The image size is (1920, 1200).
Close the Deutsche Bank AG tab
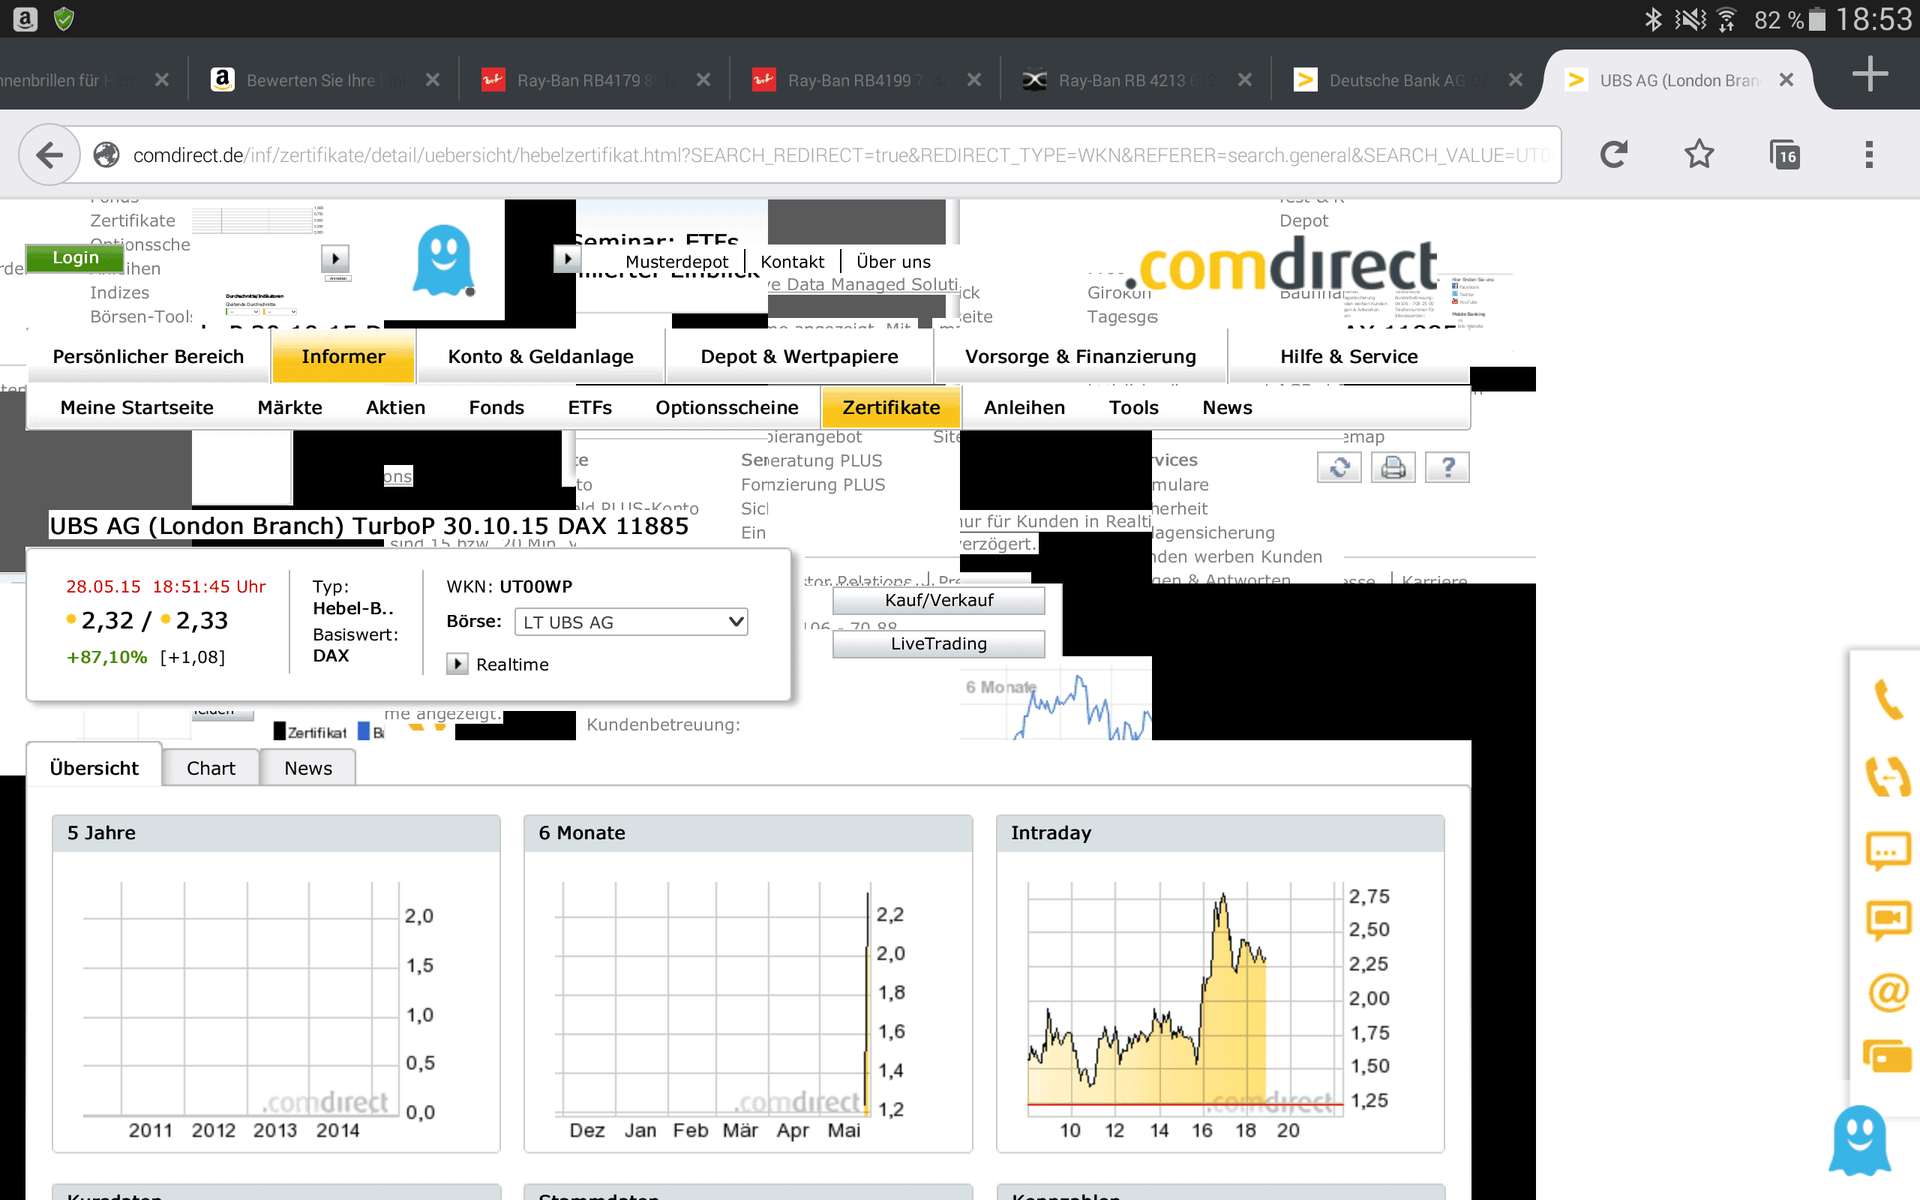1515,80
